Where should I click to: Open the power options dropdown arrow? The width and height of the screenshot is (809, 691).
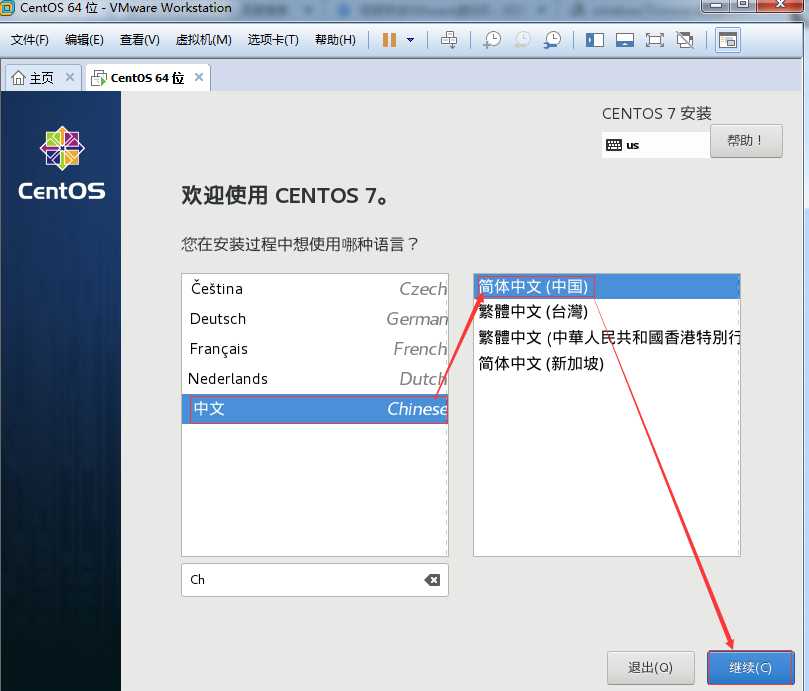pyautogui.click(x=410, y=40)
